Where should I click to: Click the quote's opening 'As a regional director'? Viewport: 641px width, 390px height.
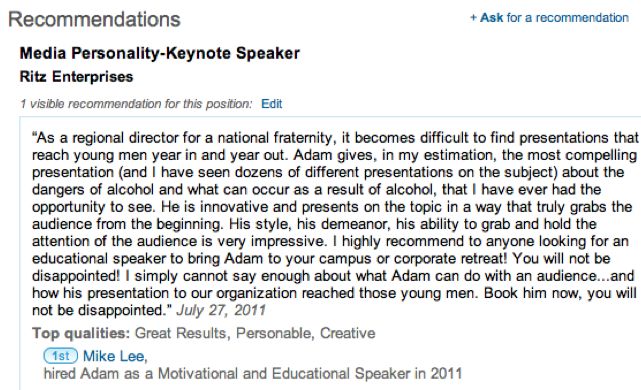pyautogui.click(x=105, y=138)
